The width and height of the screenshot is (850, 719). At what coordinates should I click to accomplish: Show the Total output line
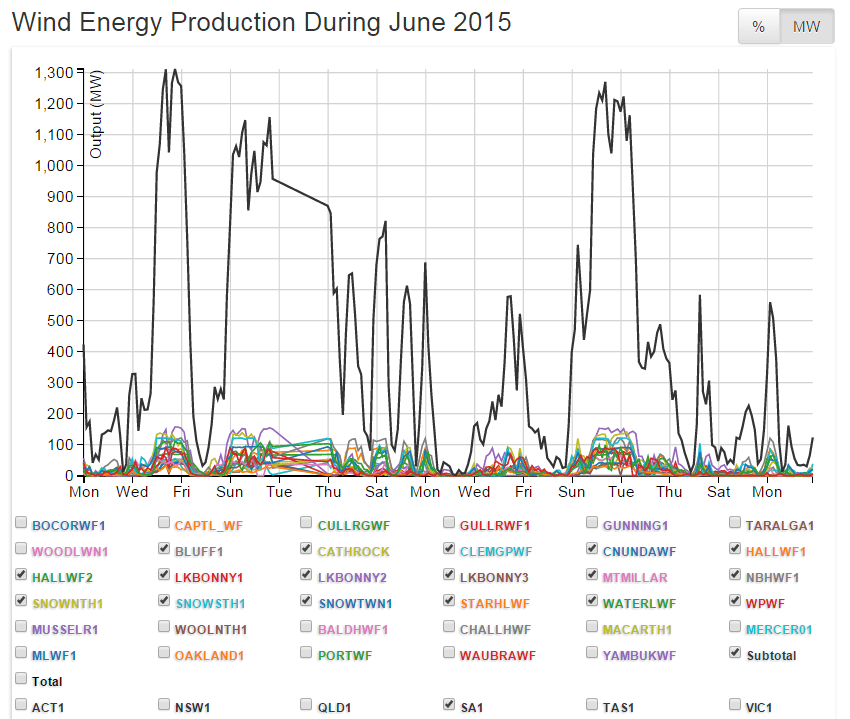21,680
